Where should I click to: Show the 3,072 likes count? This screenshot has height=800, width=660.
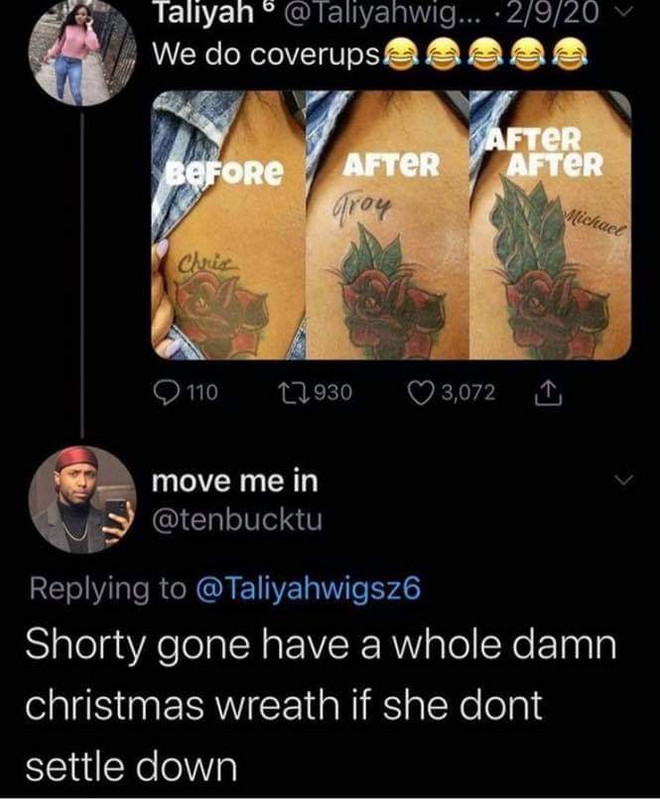(x=468, y=392)
